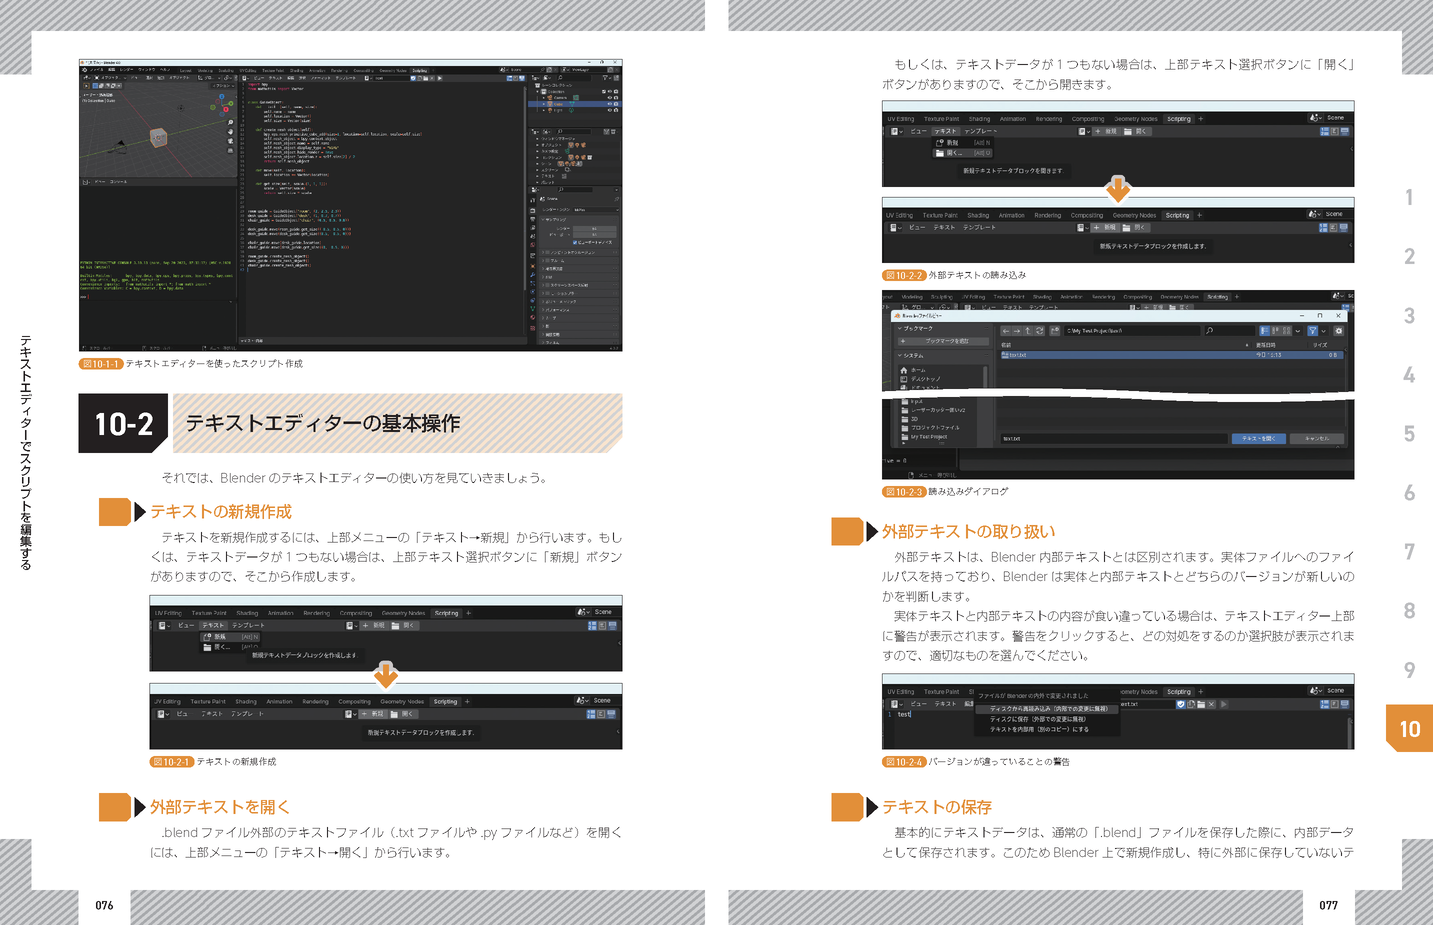Click the file browser search field

pos(1230,331)
